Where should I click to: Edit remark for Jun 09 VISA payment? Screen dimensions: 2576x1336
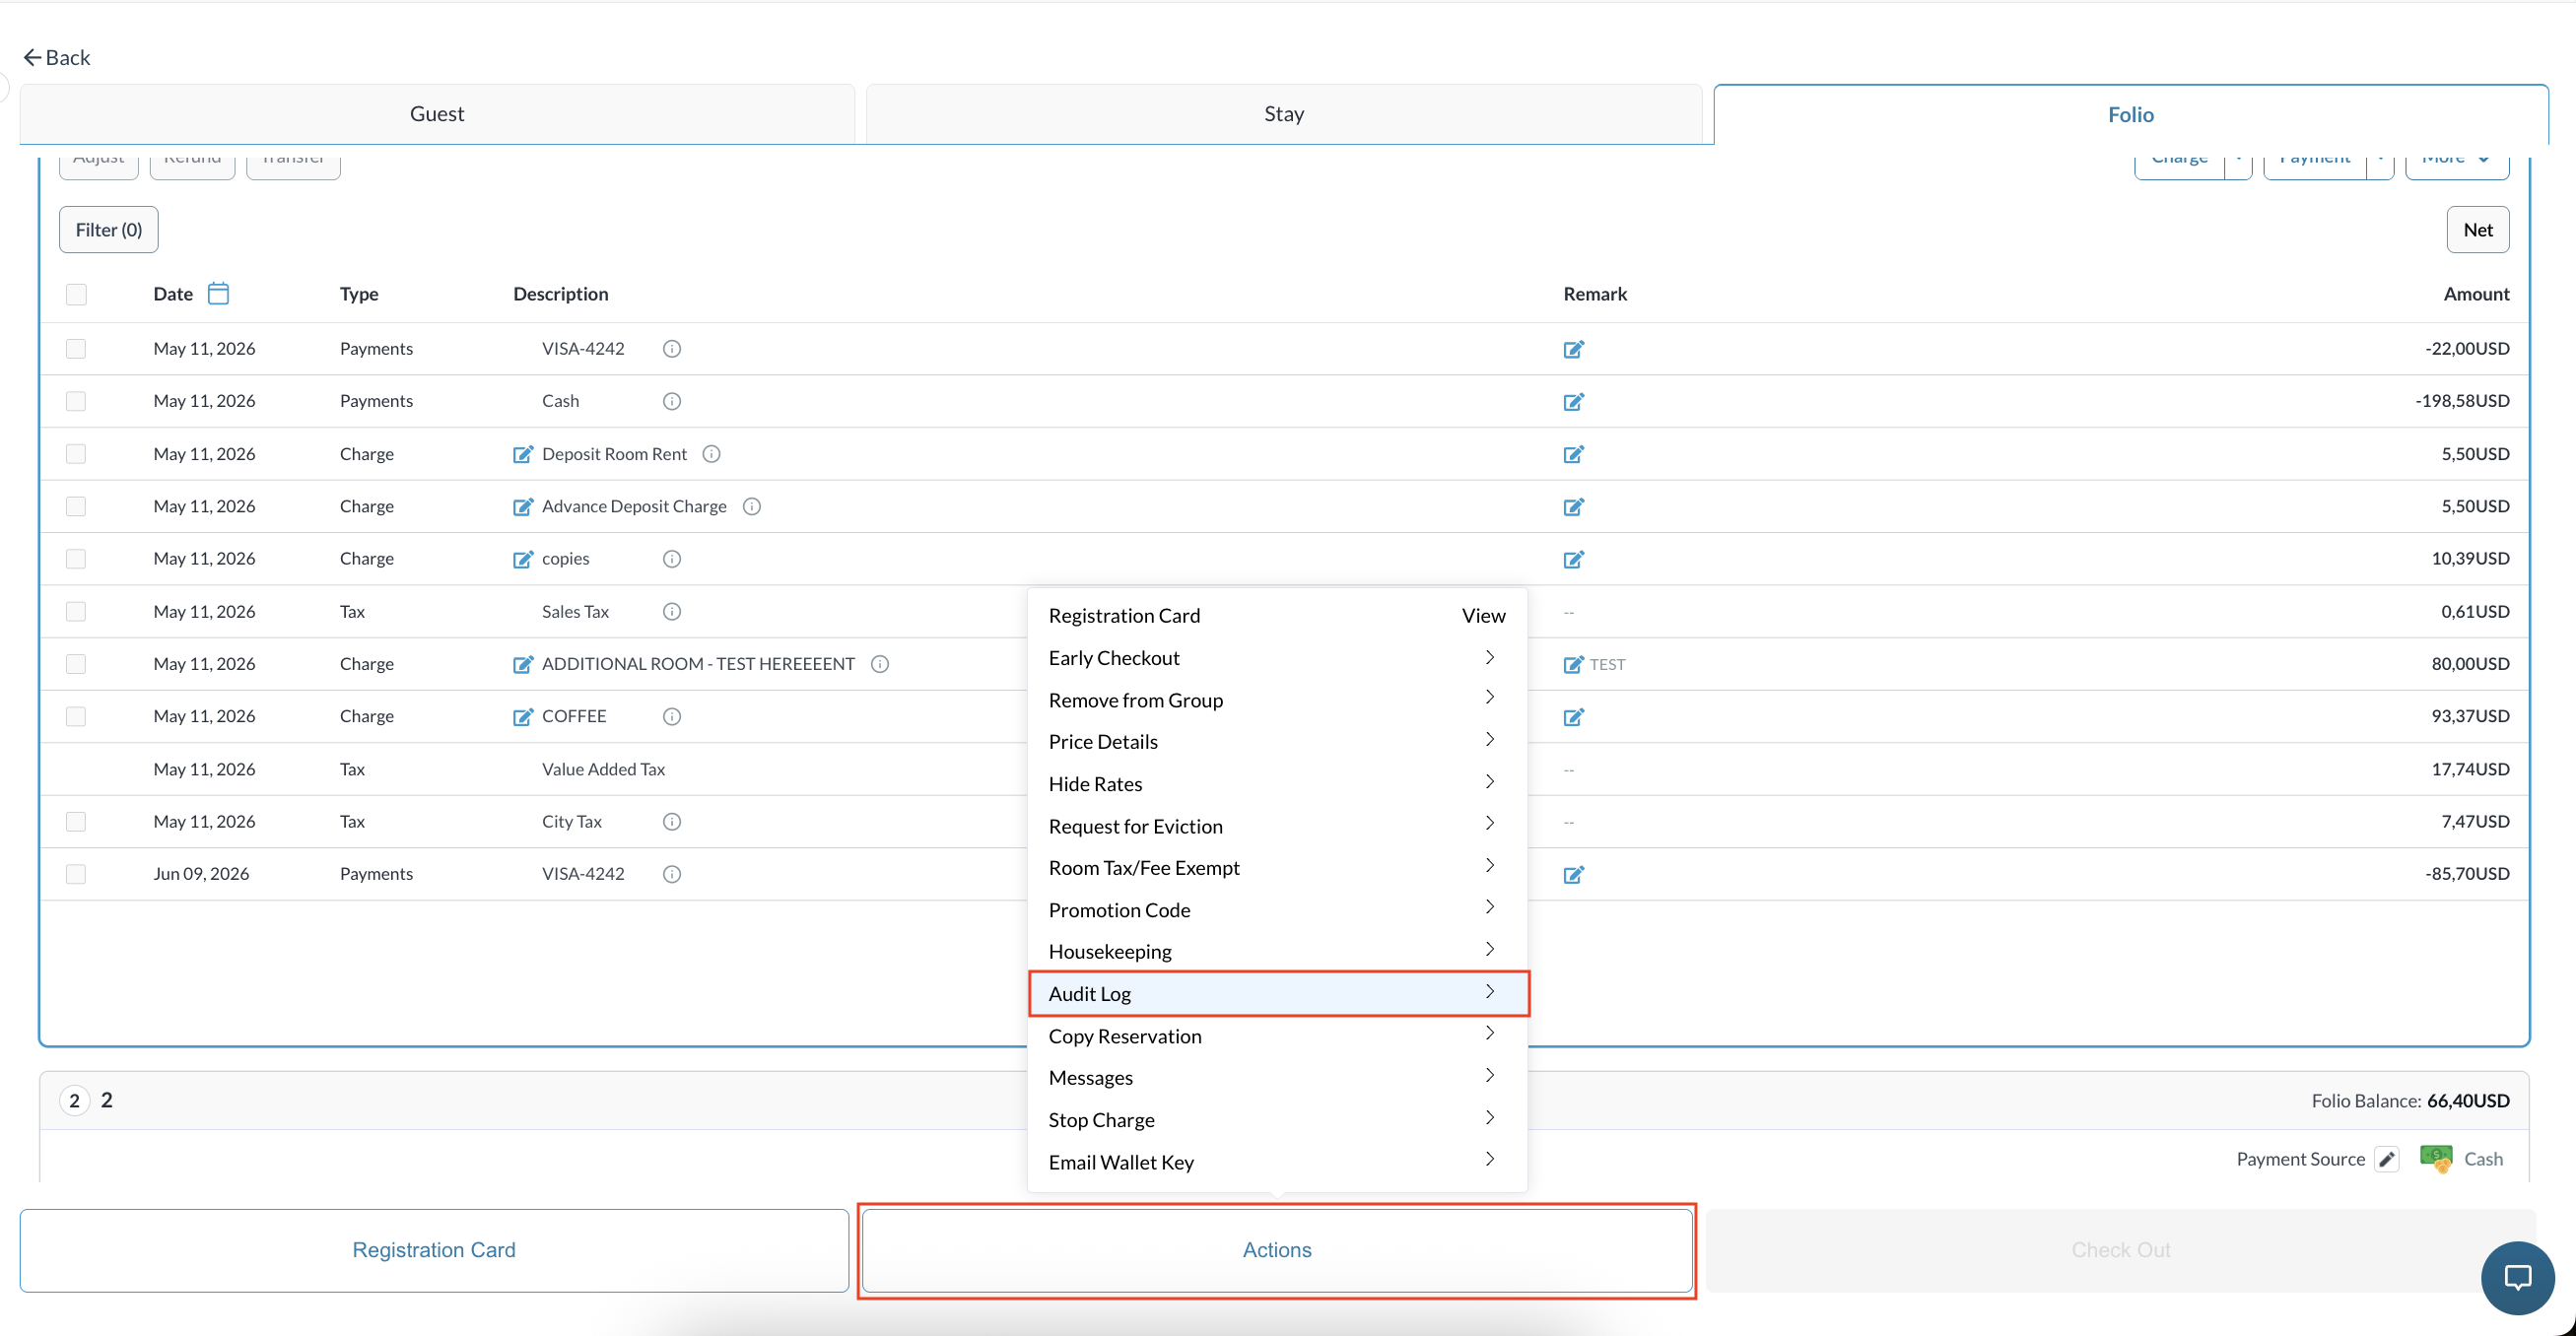1574,874
